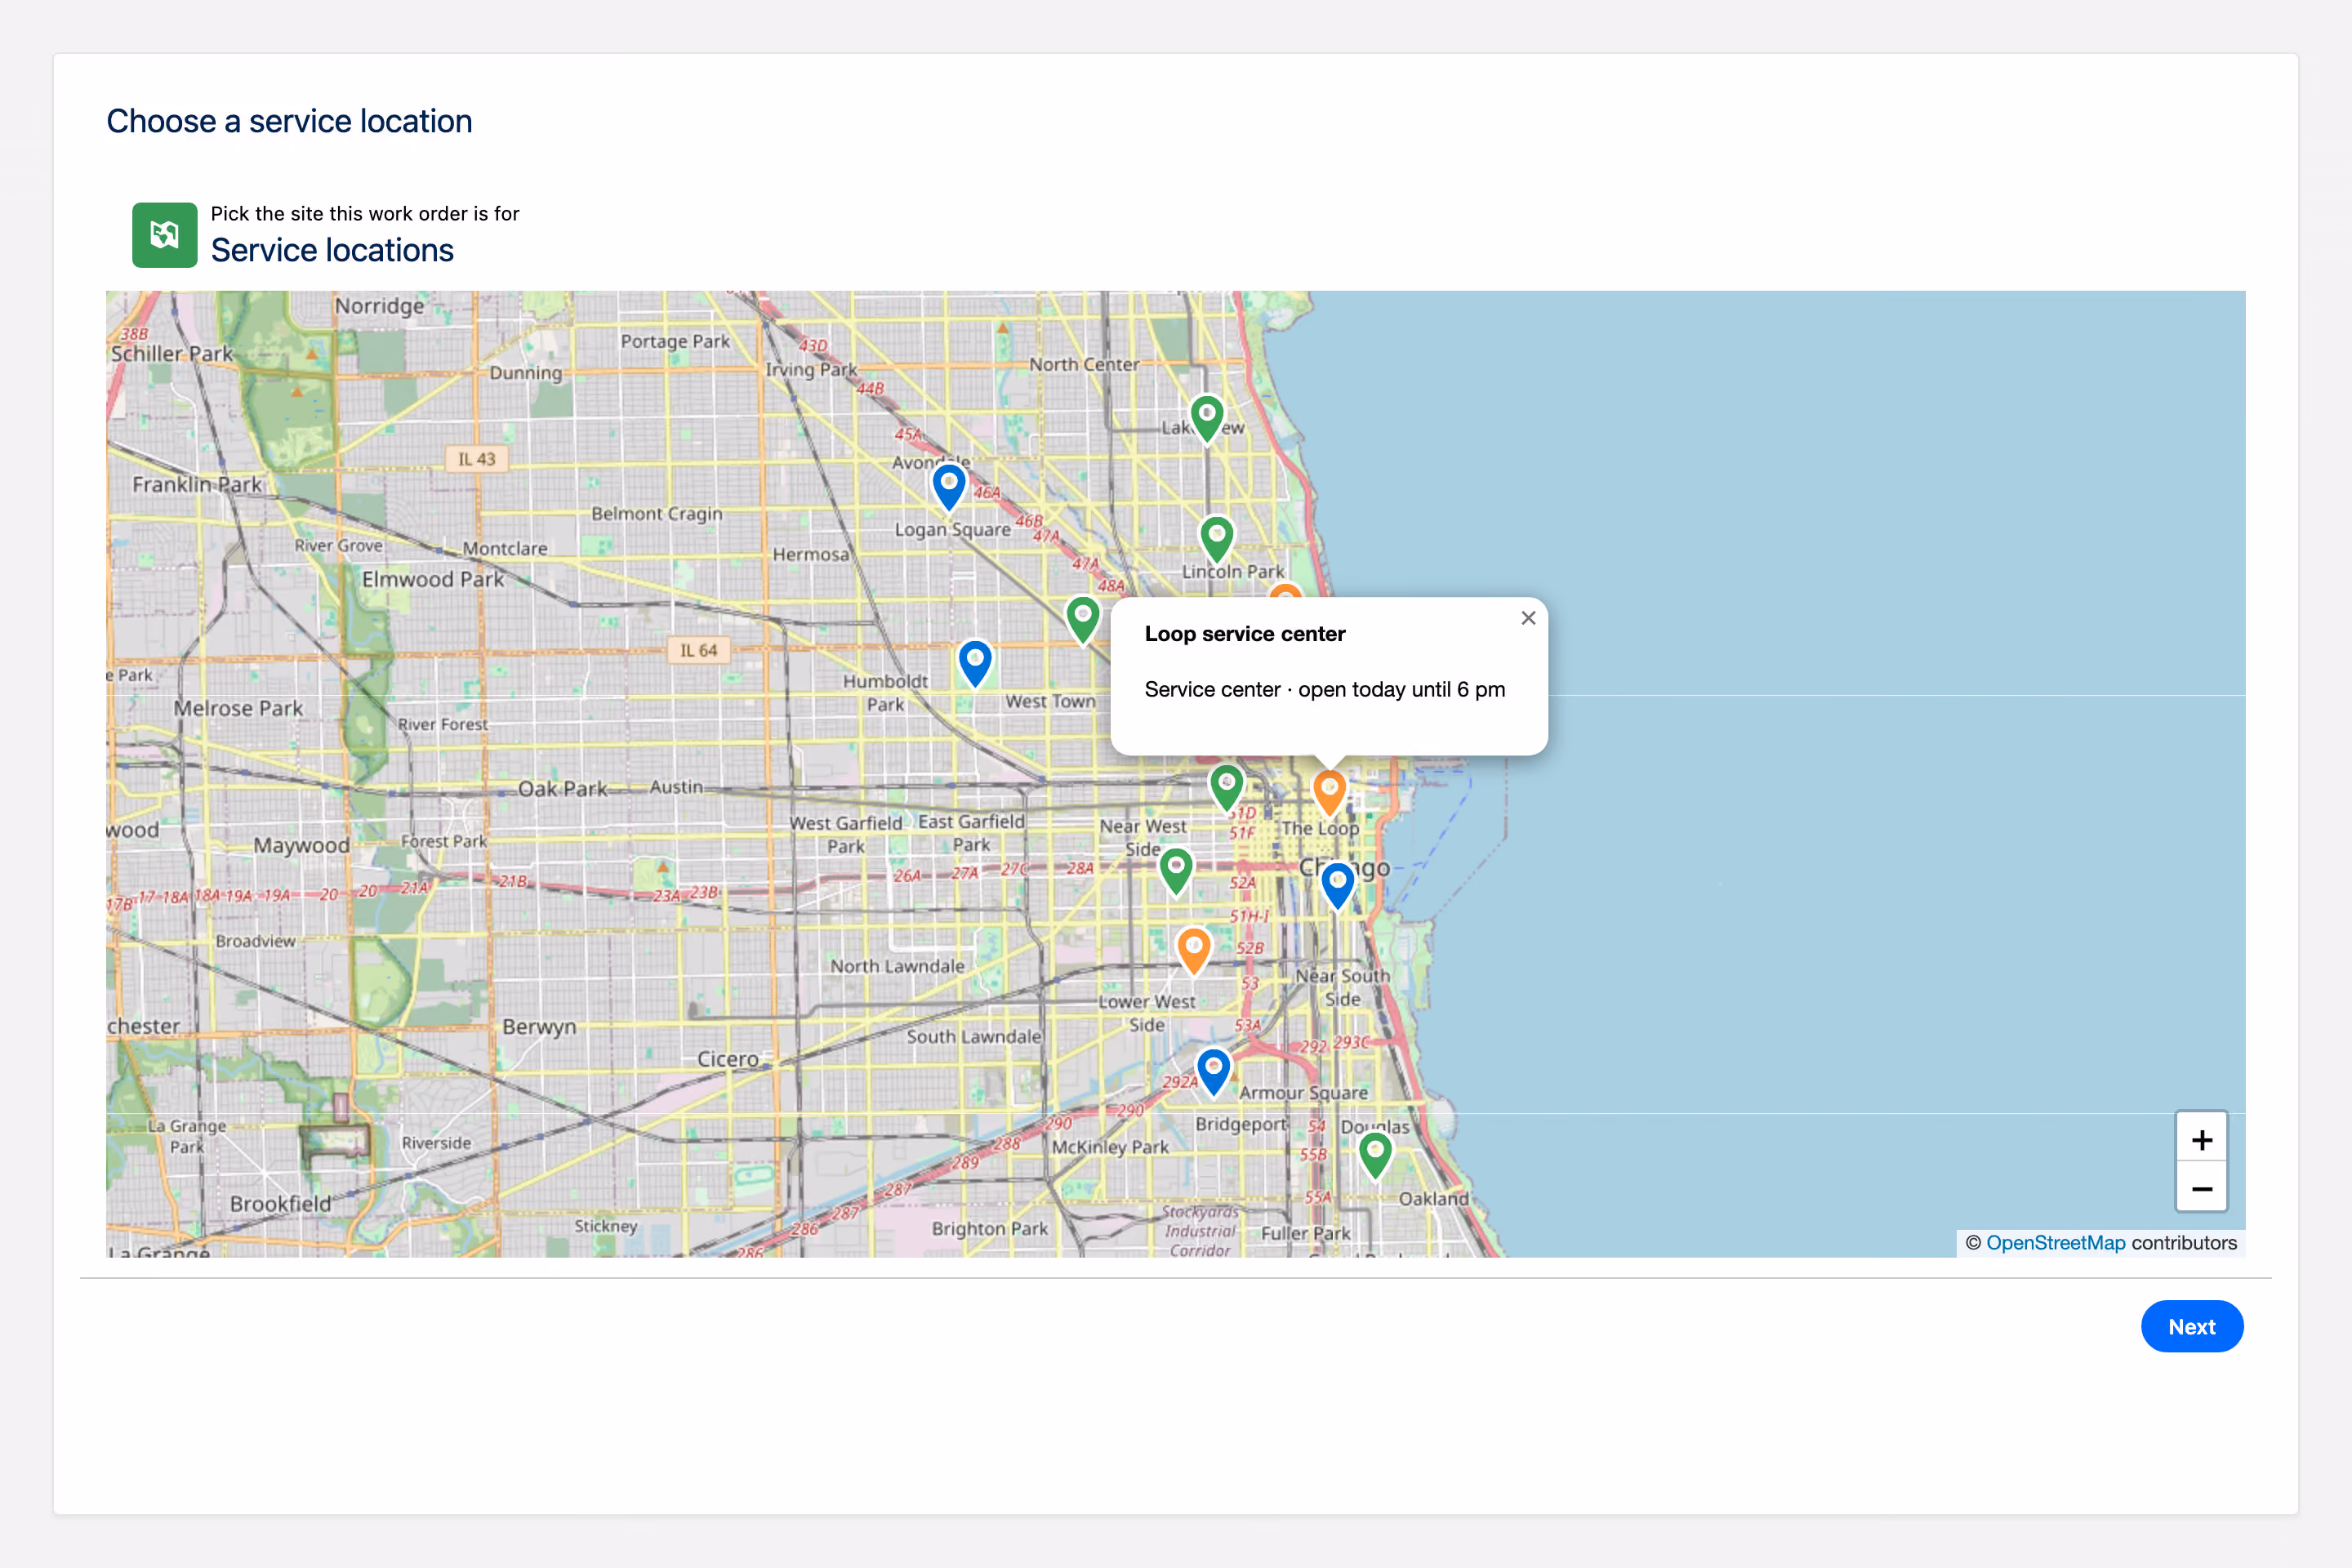Viewport: 2352px width, 1568px height.
Task: Click the 'Service locations' heading
Action: [332, 250]
